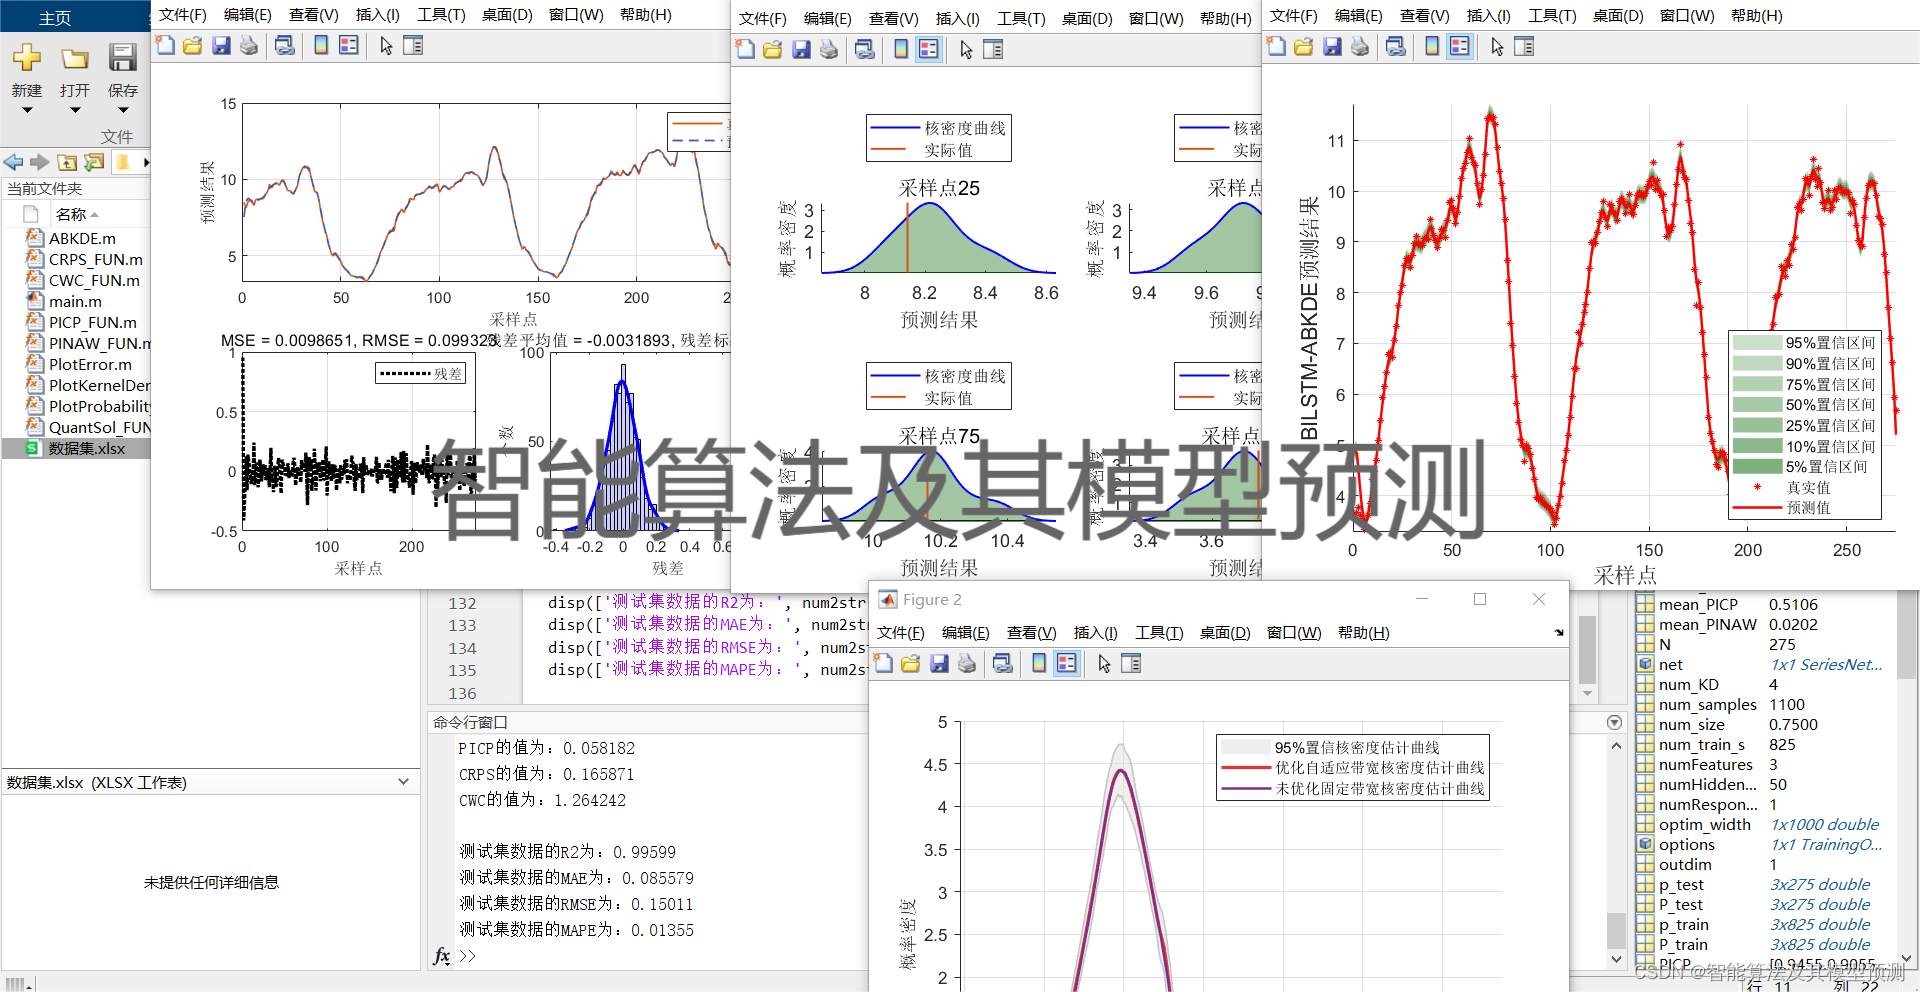
Task: Click Link Plot icon in Figure 2 toolbar
Action: [x=1003, y=663]
